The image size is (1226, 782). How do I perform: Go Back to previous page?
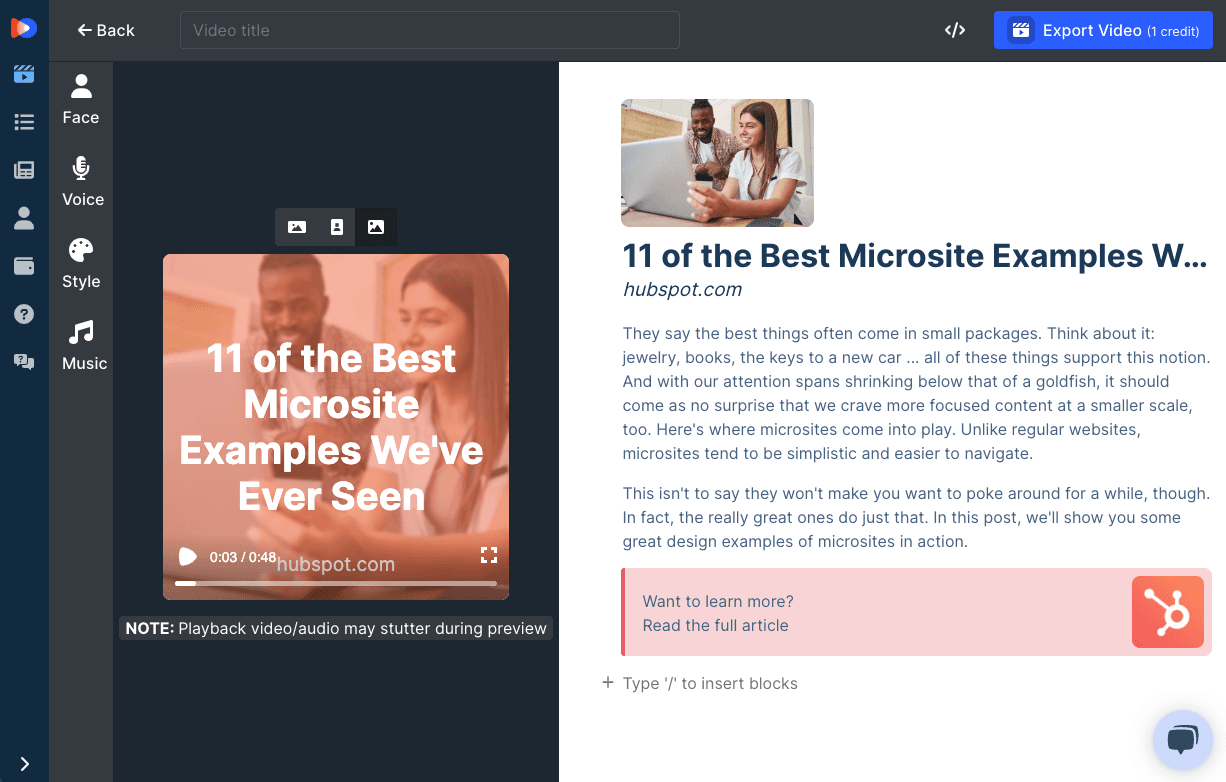106,30
